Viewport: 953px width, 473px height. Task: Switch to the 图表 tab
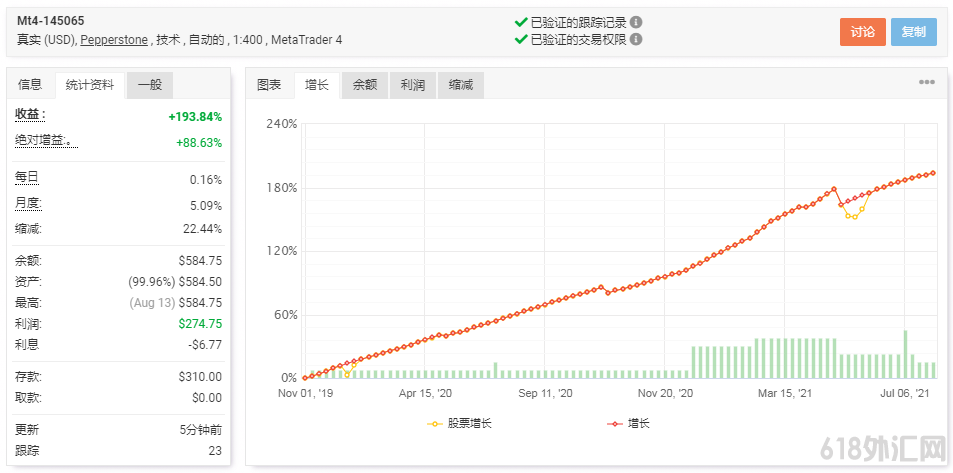pyautogui.click(x=269, y=85)
